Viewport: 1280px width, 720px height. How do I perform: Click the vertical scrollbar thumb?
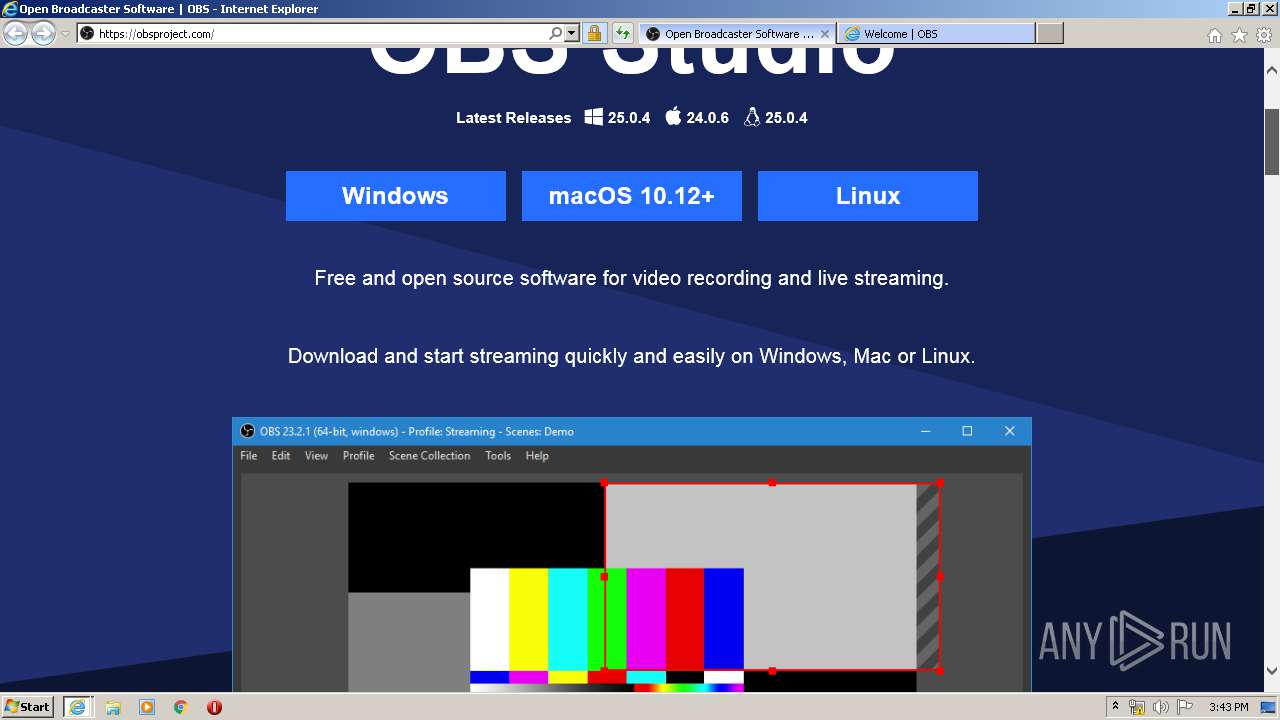click(1272, 142)
